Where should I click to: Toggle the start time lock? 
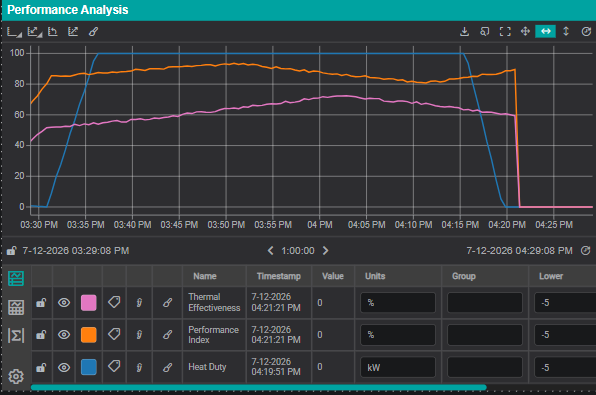point(11,251)
